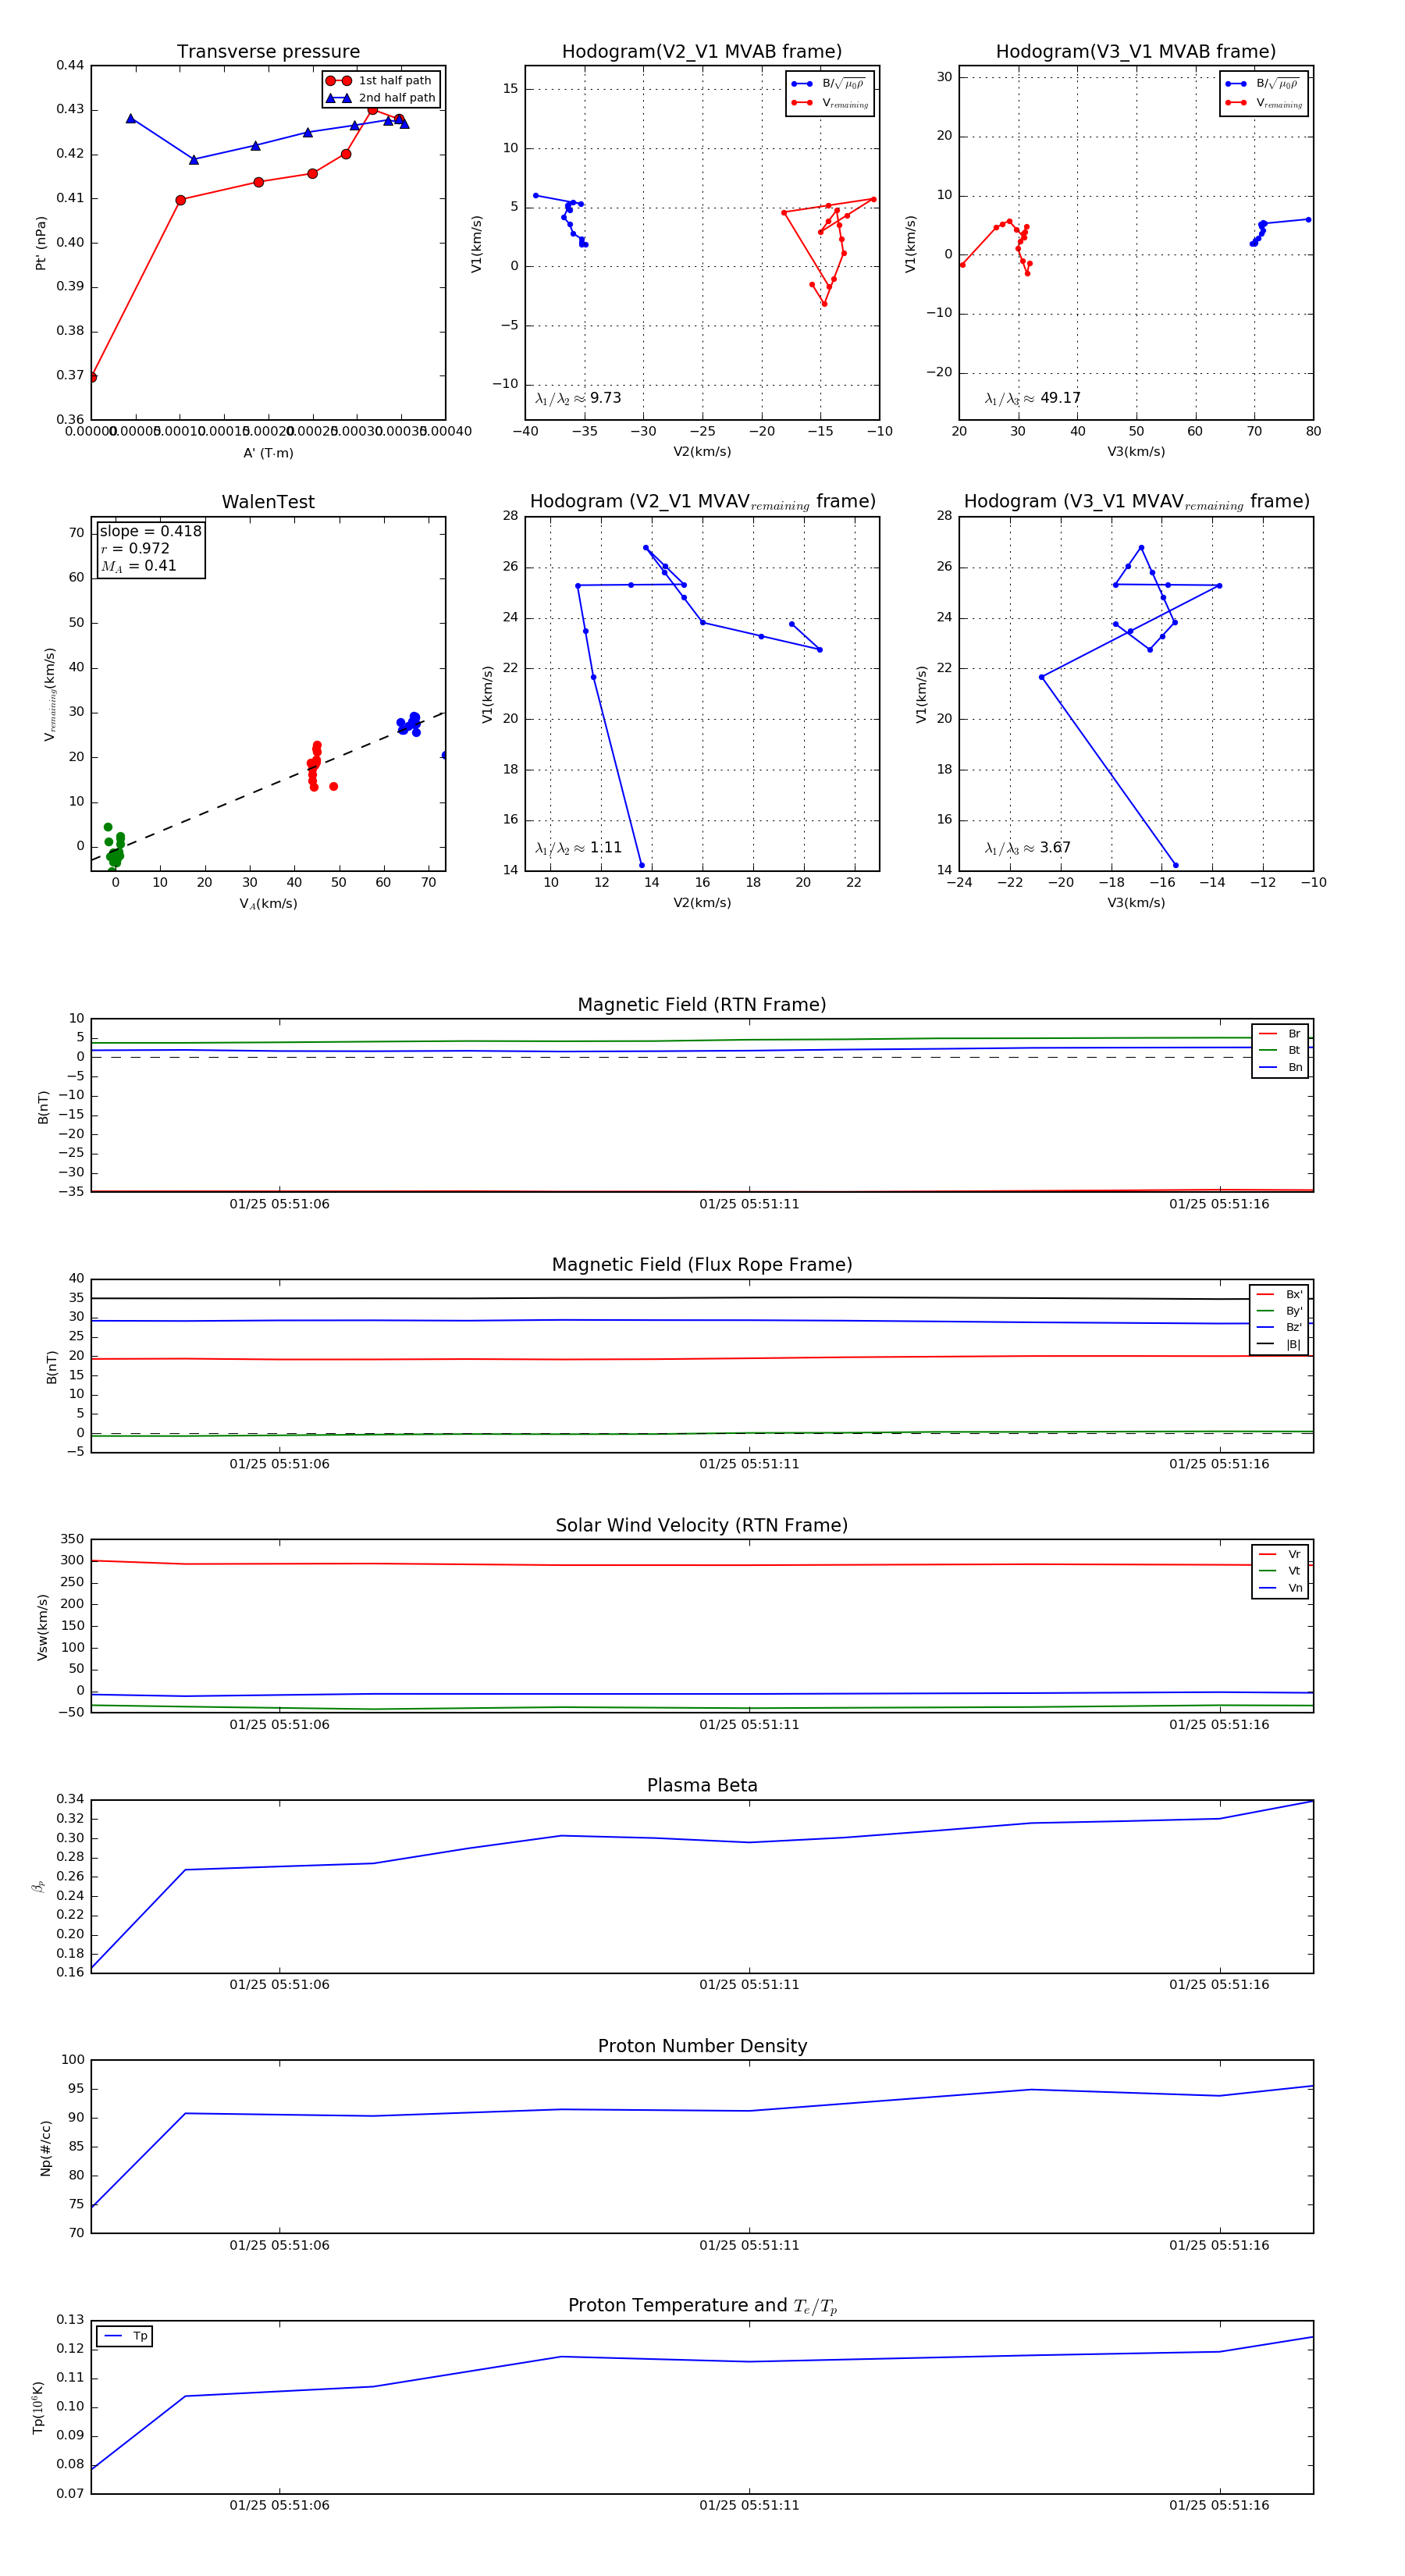Screen dimensions: 1405x2576
Task: Click the 'Hodogram(V3_V1 MVAB frame)' title
Action: tap(1136, 52)
